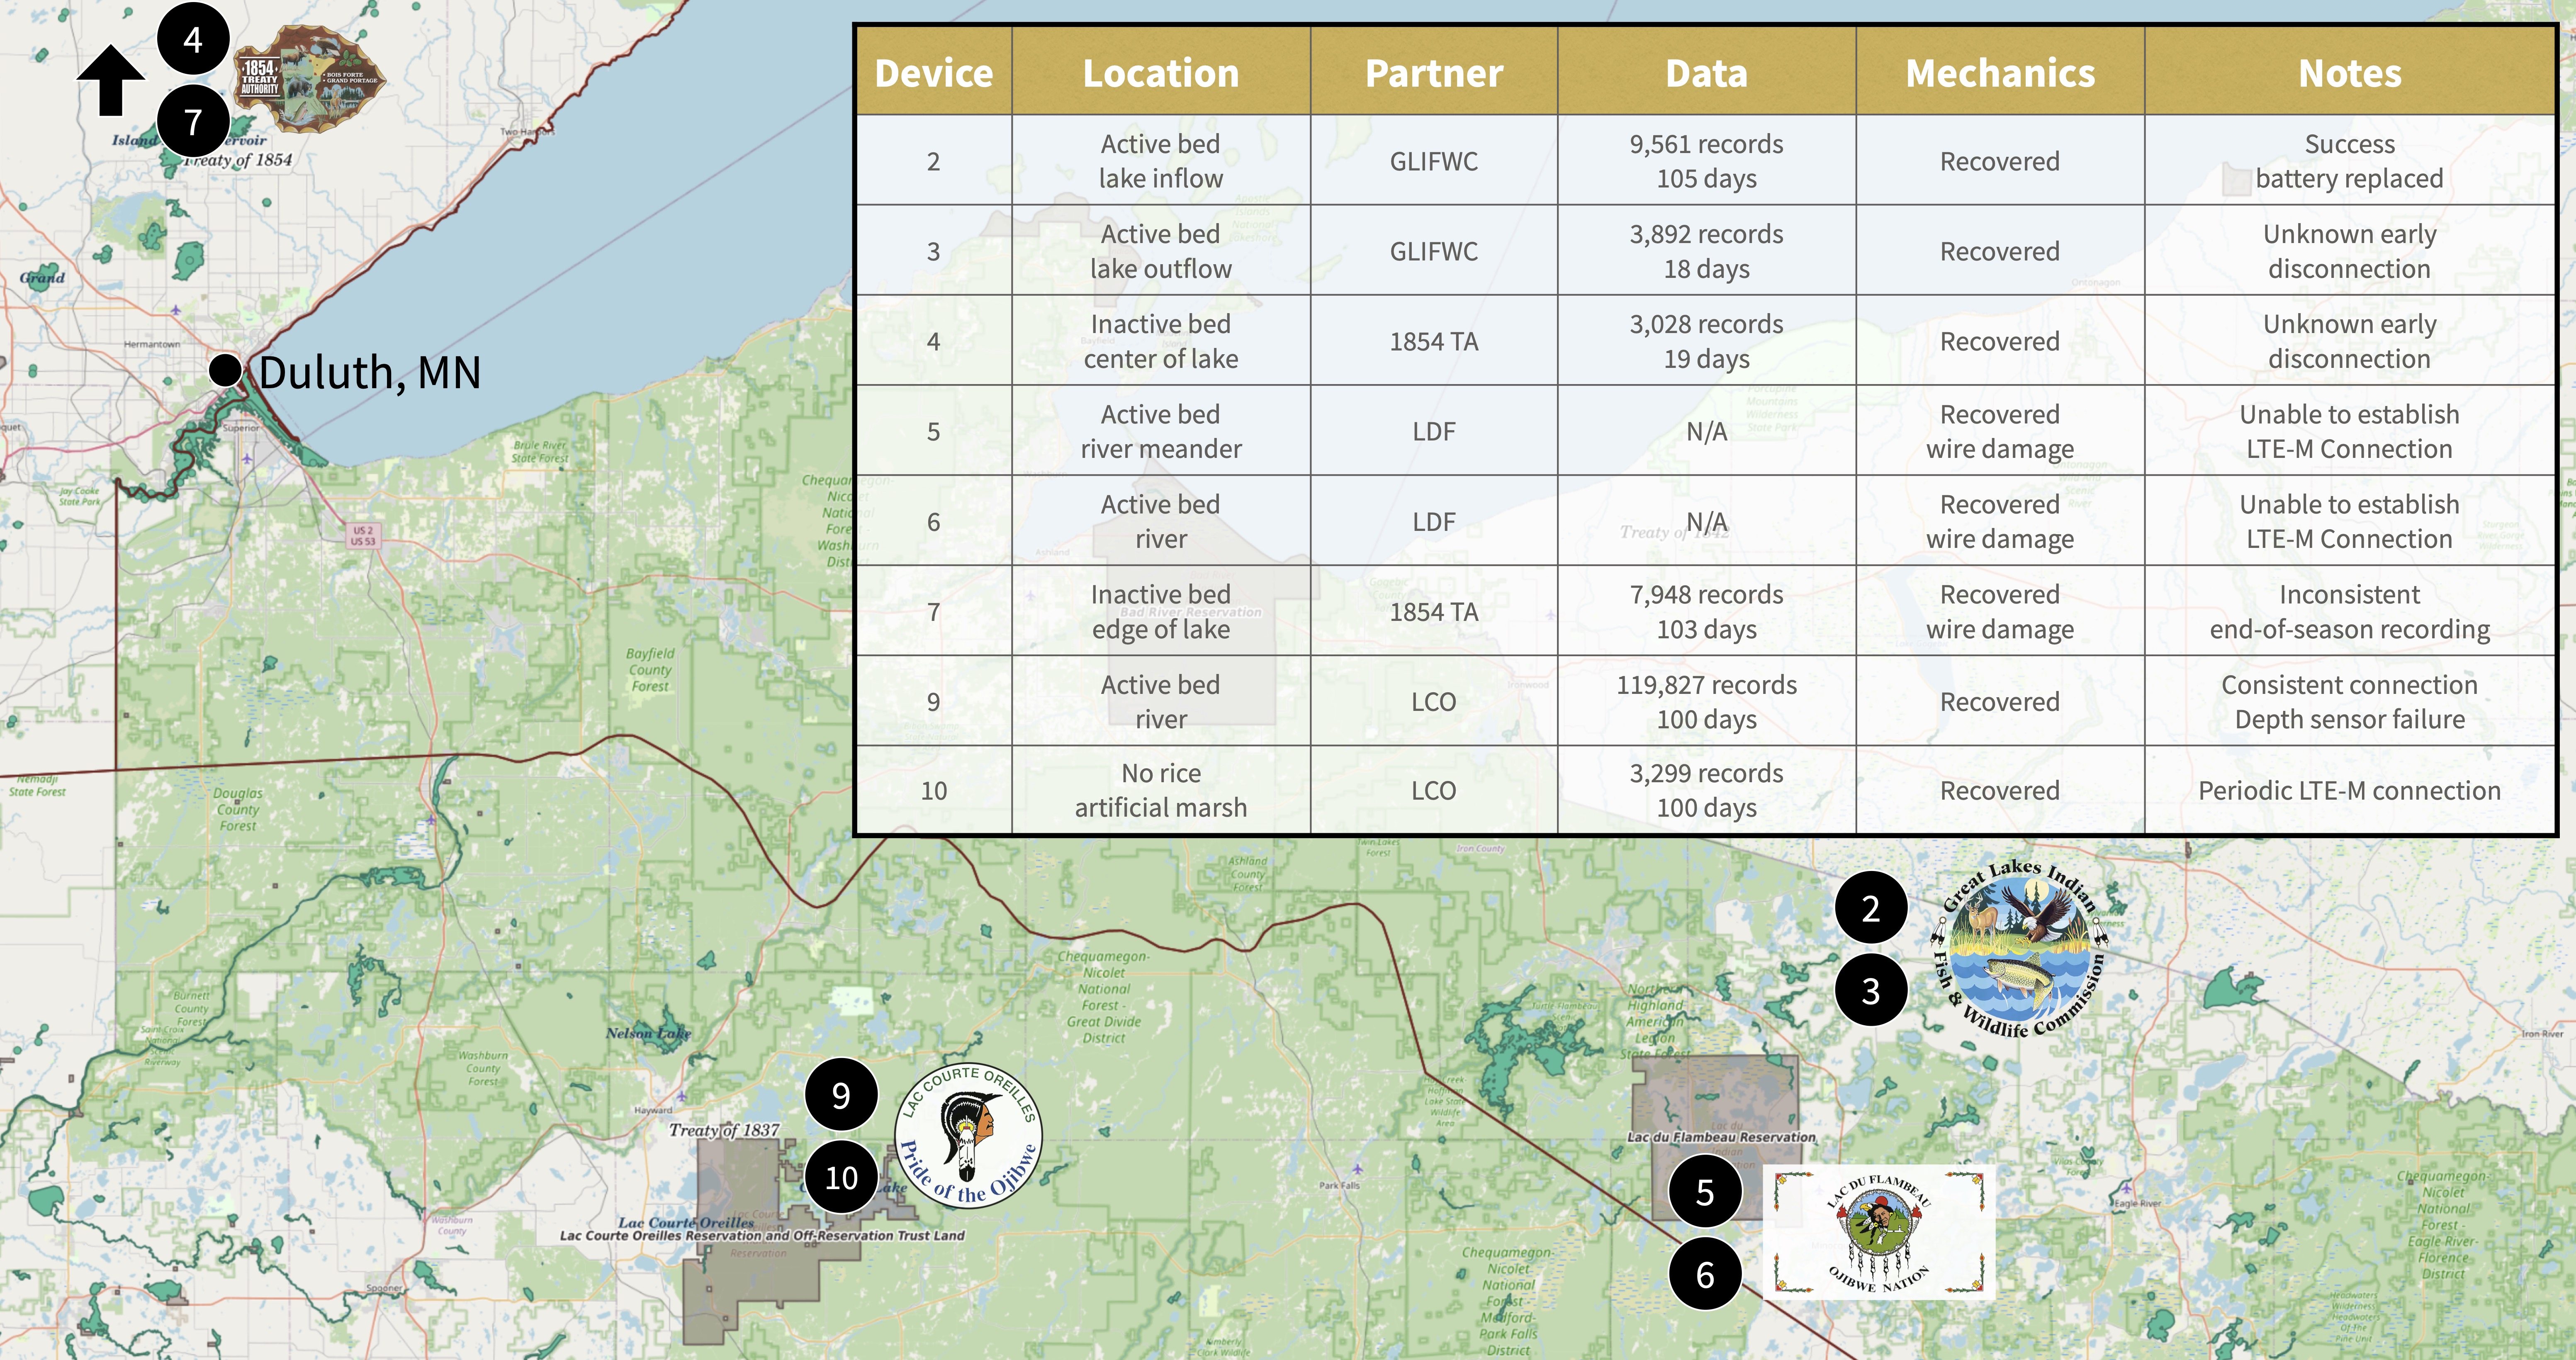
Task: Select the device 2 map marker
Action: 1870,908
